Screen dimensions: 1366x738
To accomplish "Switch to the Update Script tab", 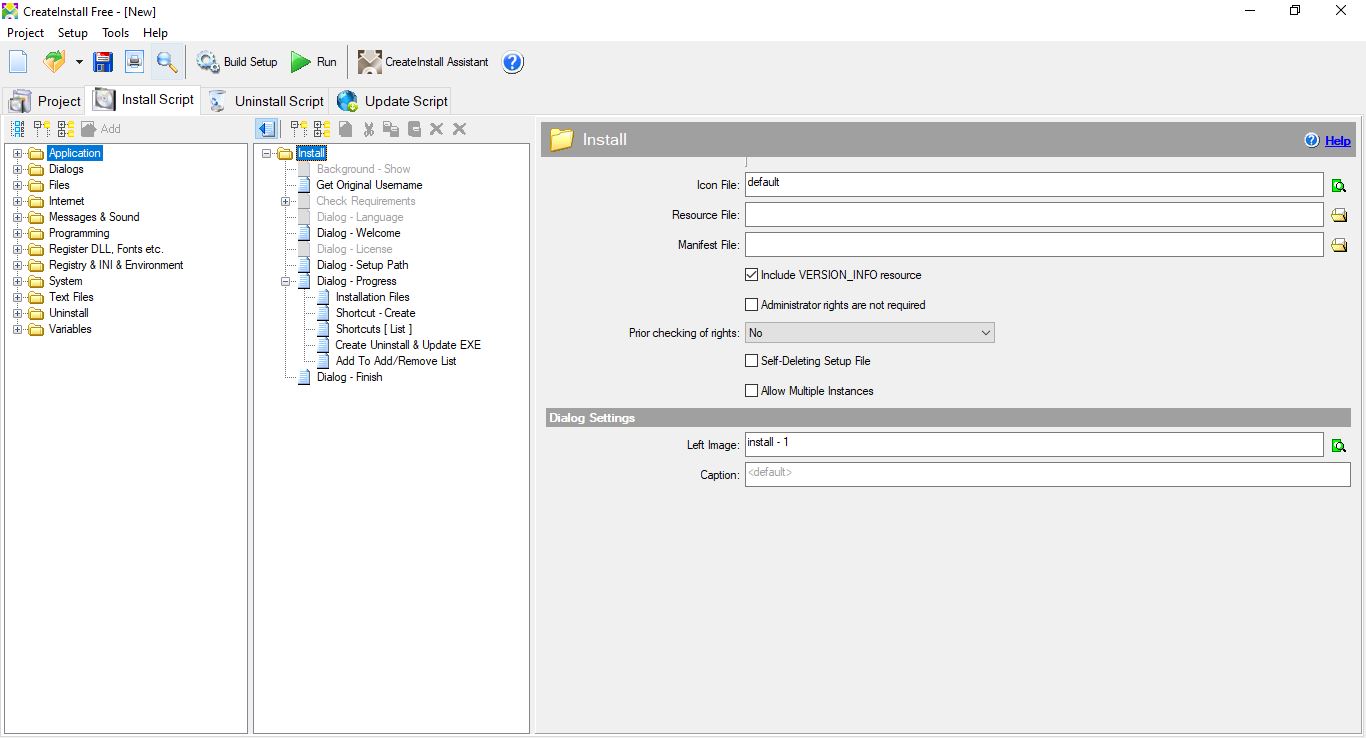I will (x=392, y=101).
